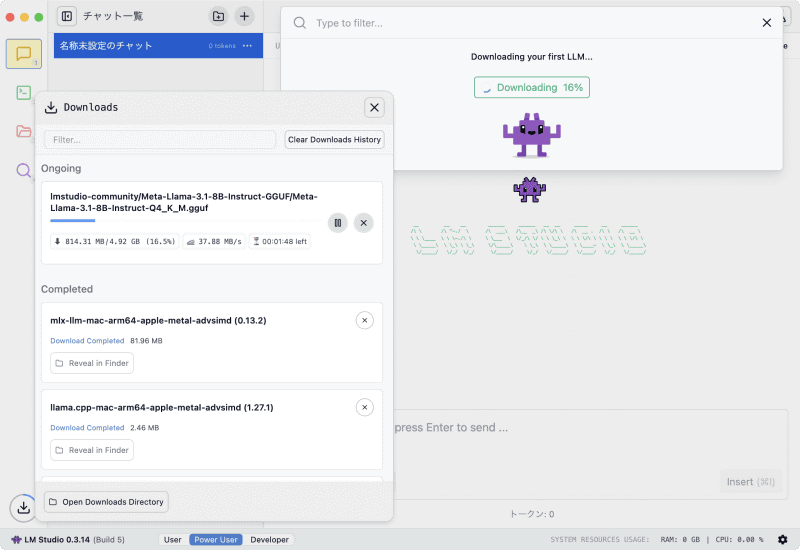The height and width of the screenshot is (550, 800).
Task: Click the CPU: 0.00 % usage readout
Action: coord(739,540)
